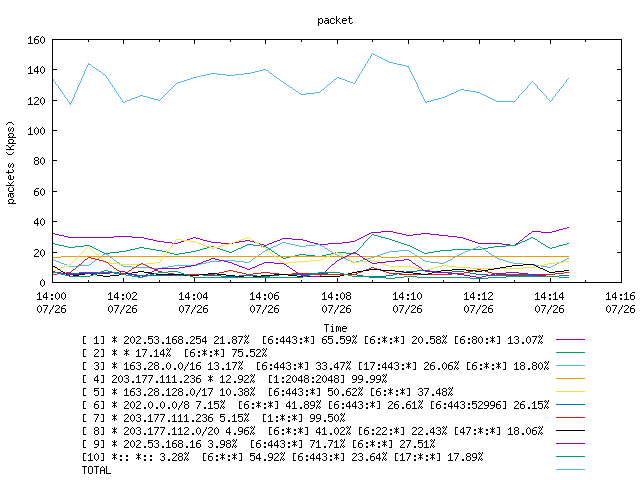Click green line sample for entry 10

coord(570,457)
